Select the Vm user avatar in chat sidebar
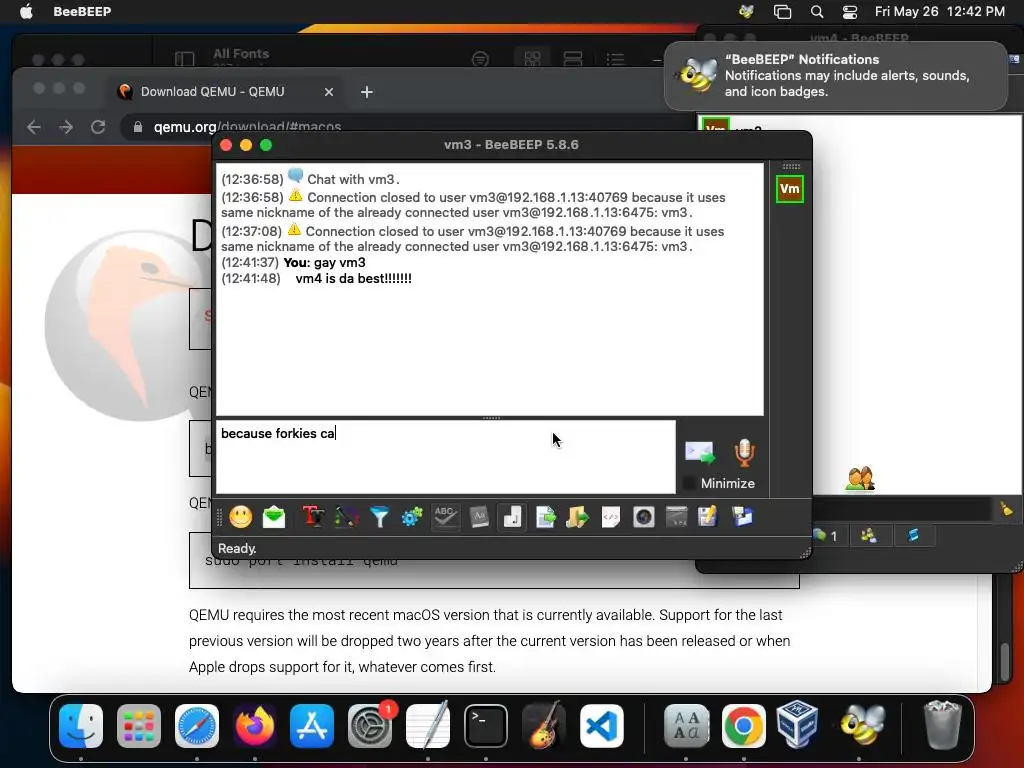 click(790, 189)
